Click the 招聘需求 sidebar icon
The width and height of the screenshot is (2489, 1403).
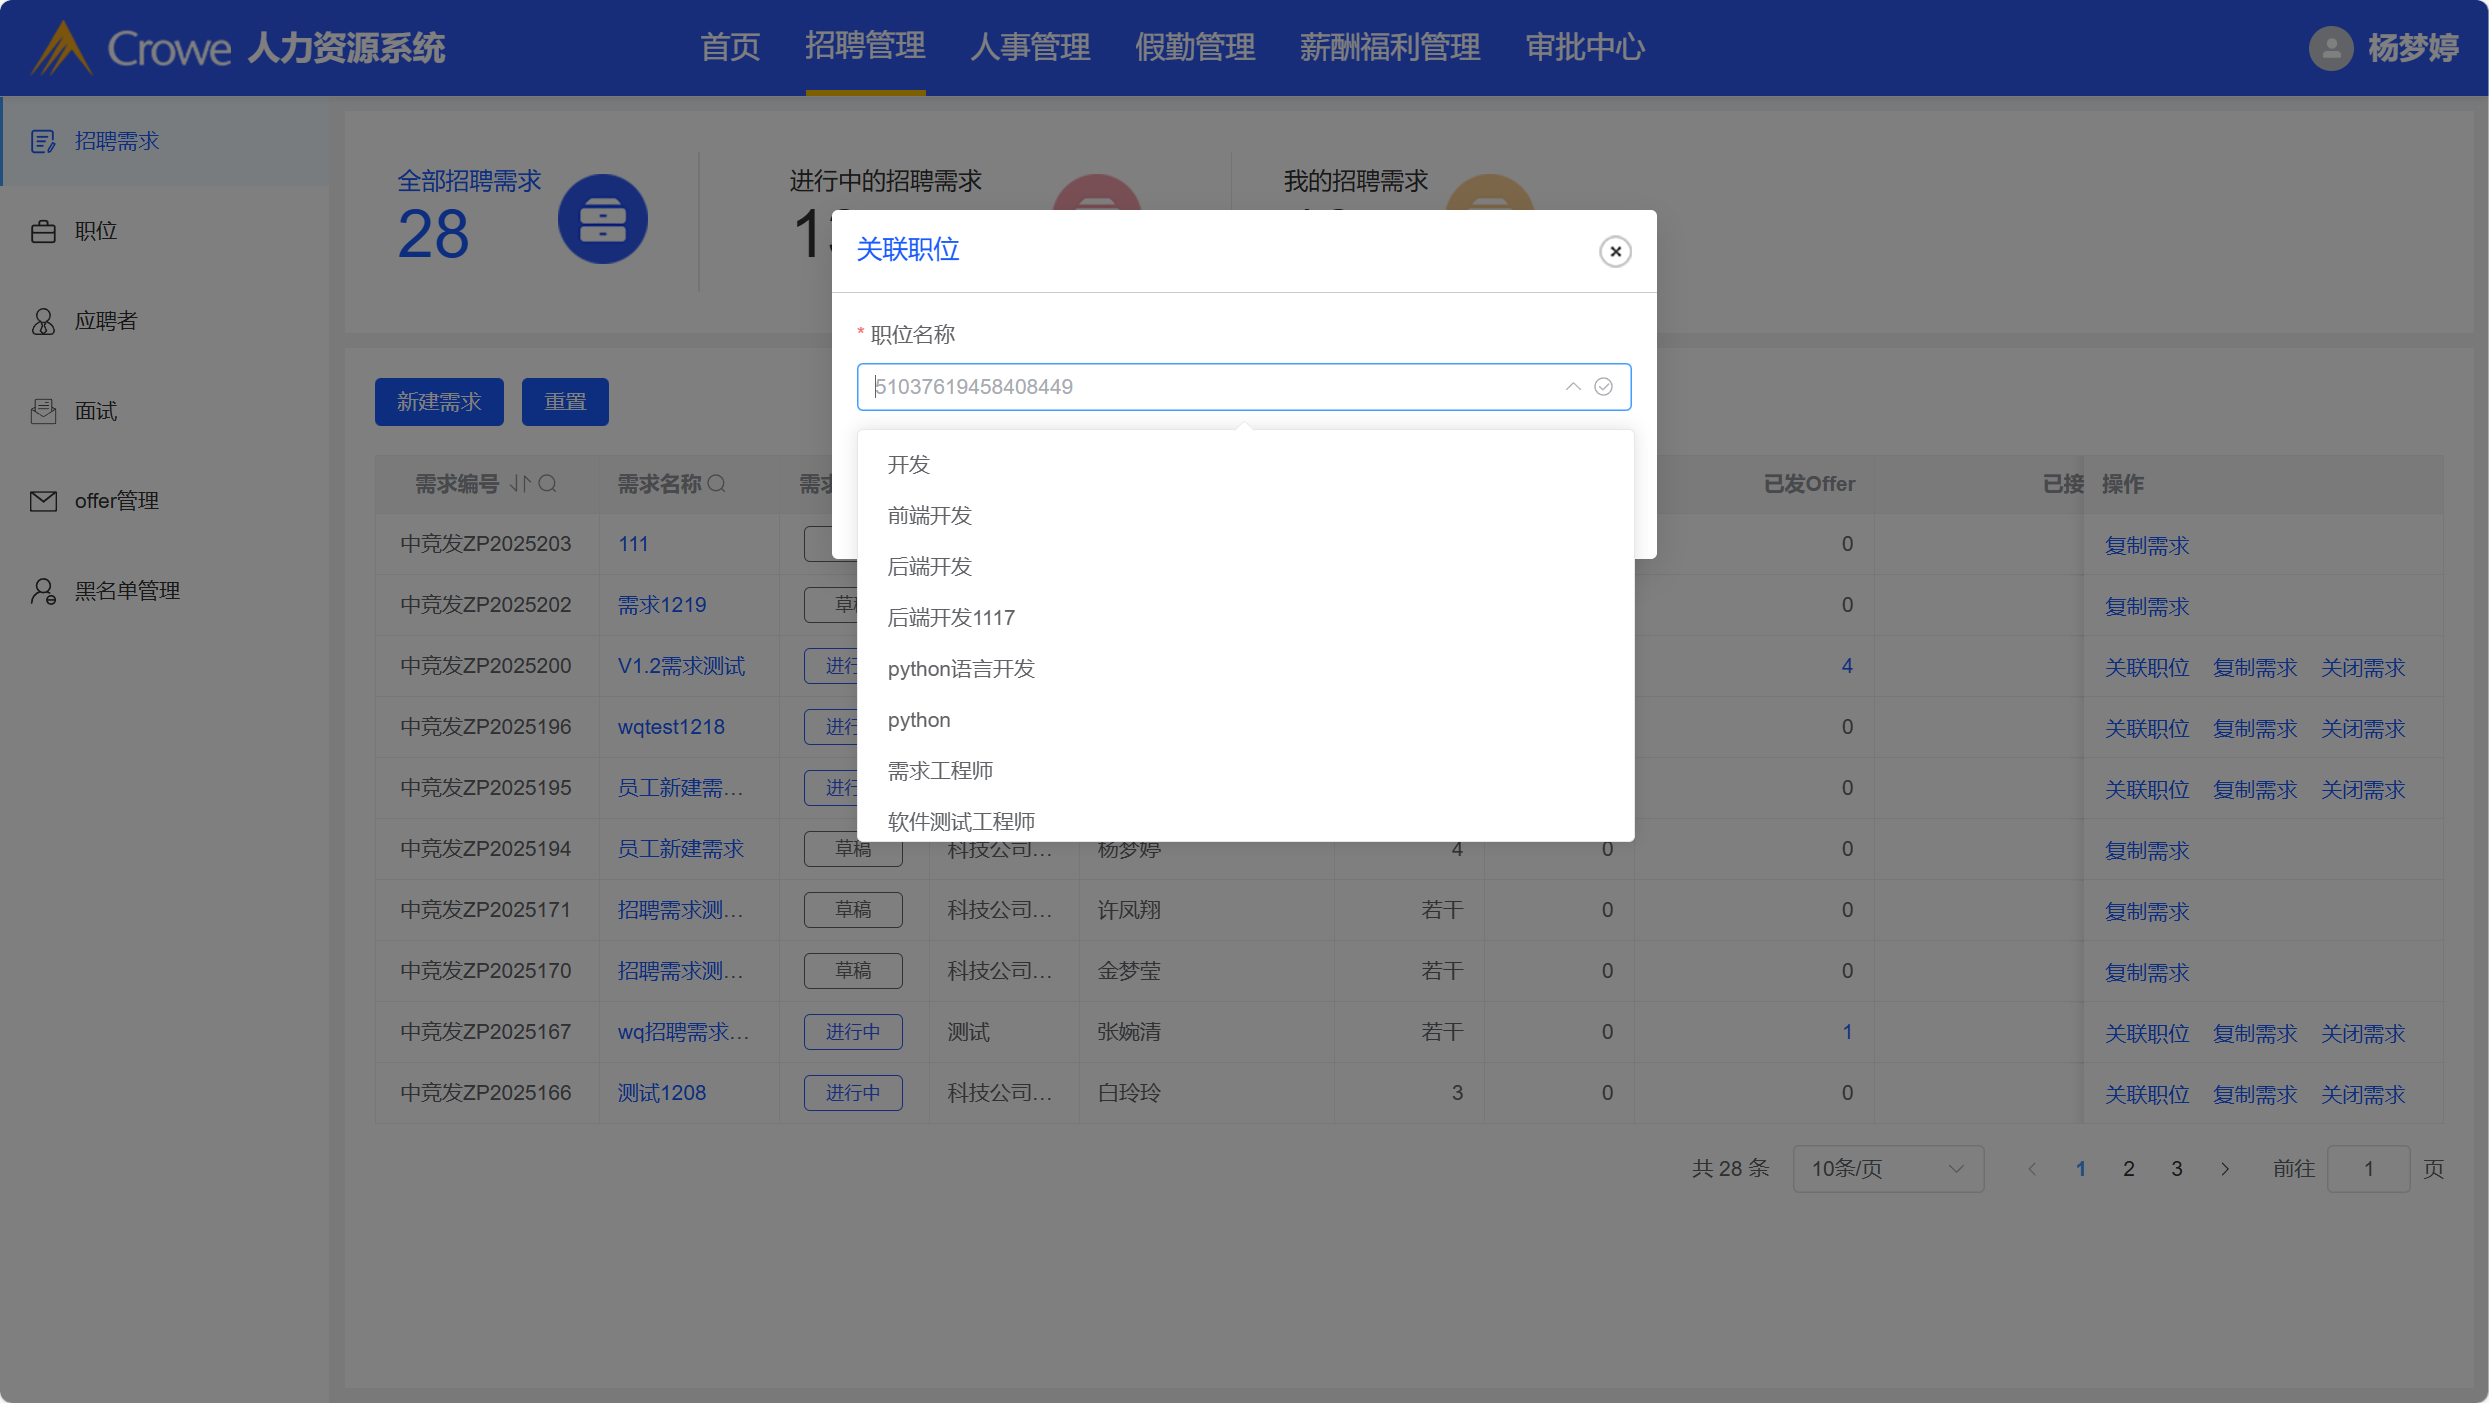[x=43, y=141]
